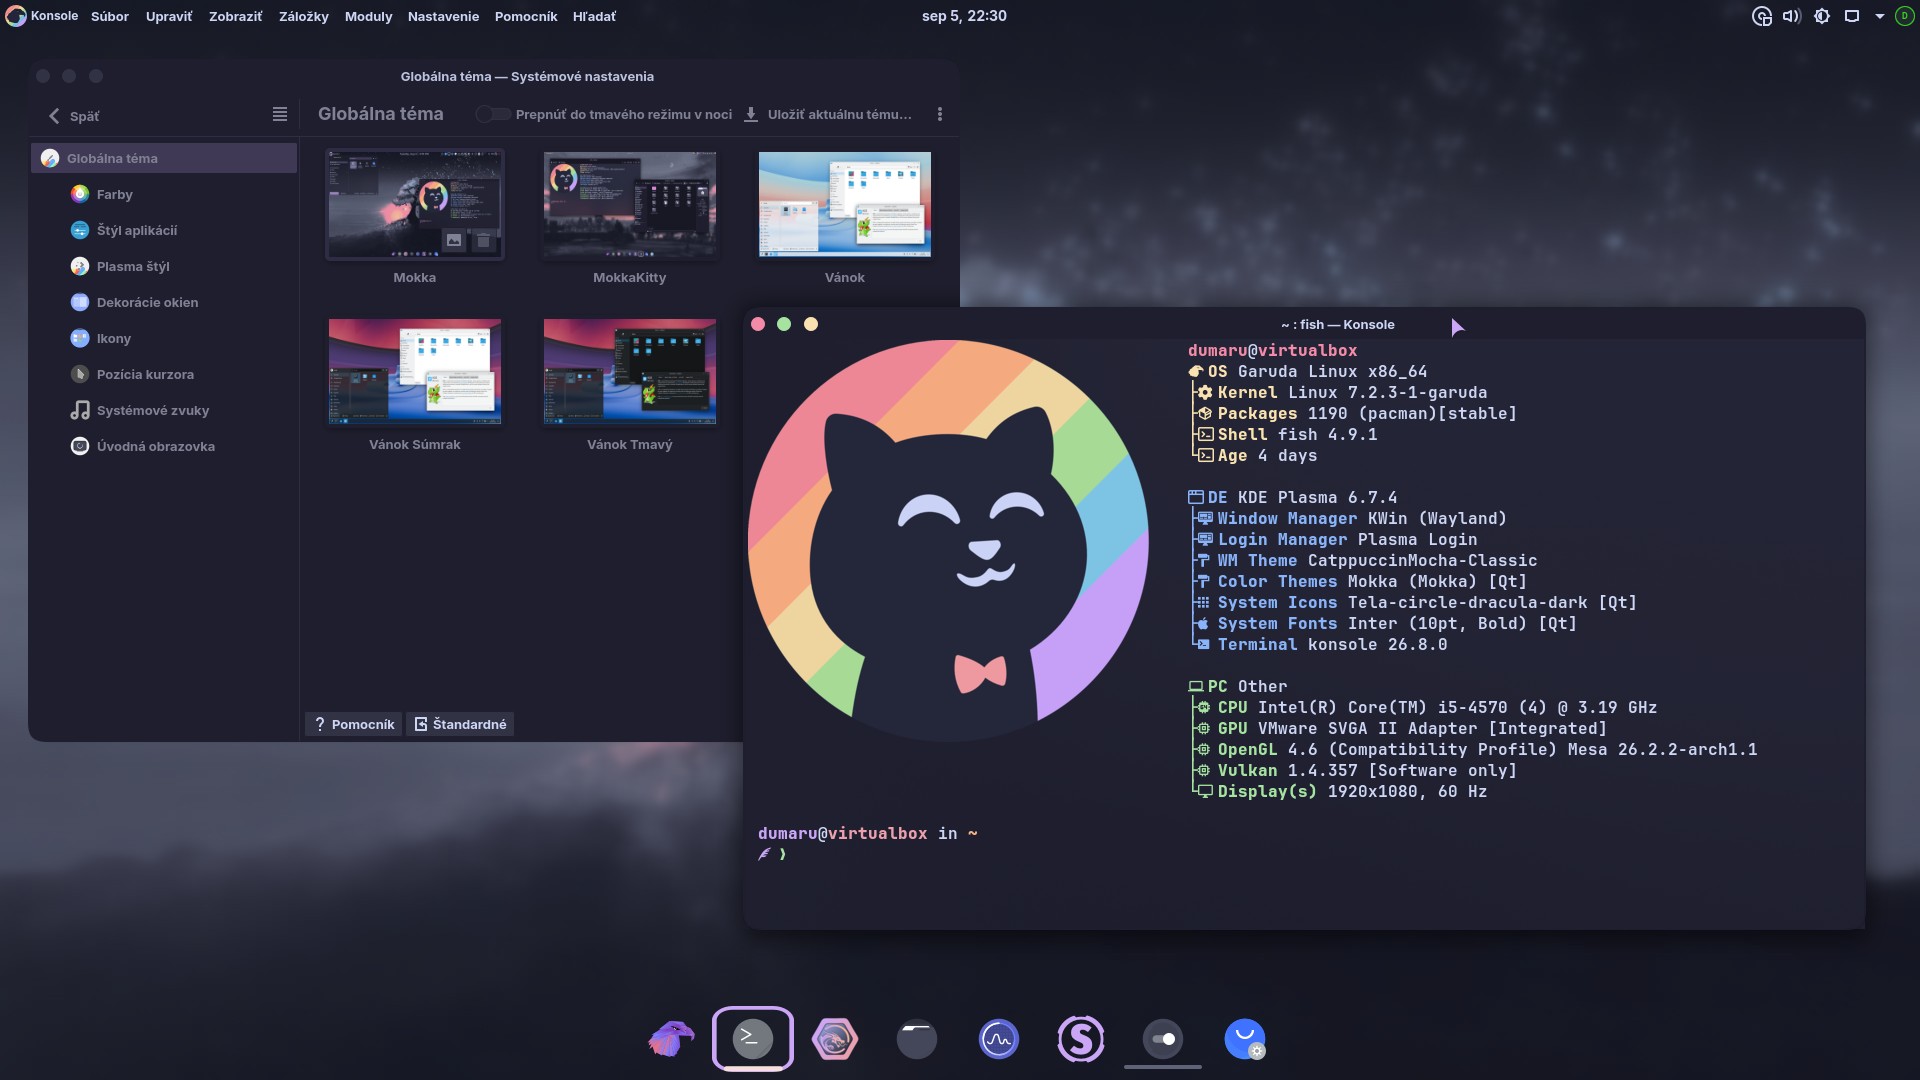The width and height of the screenshot is (1920, 1080).
Task: Select Dekorácie okien in sidebar
Action: [x=147, y=302]
